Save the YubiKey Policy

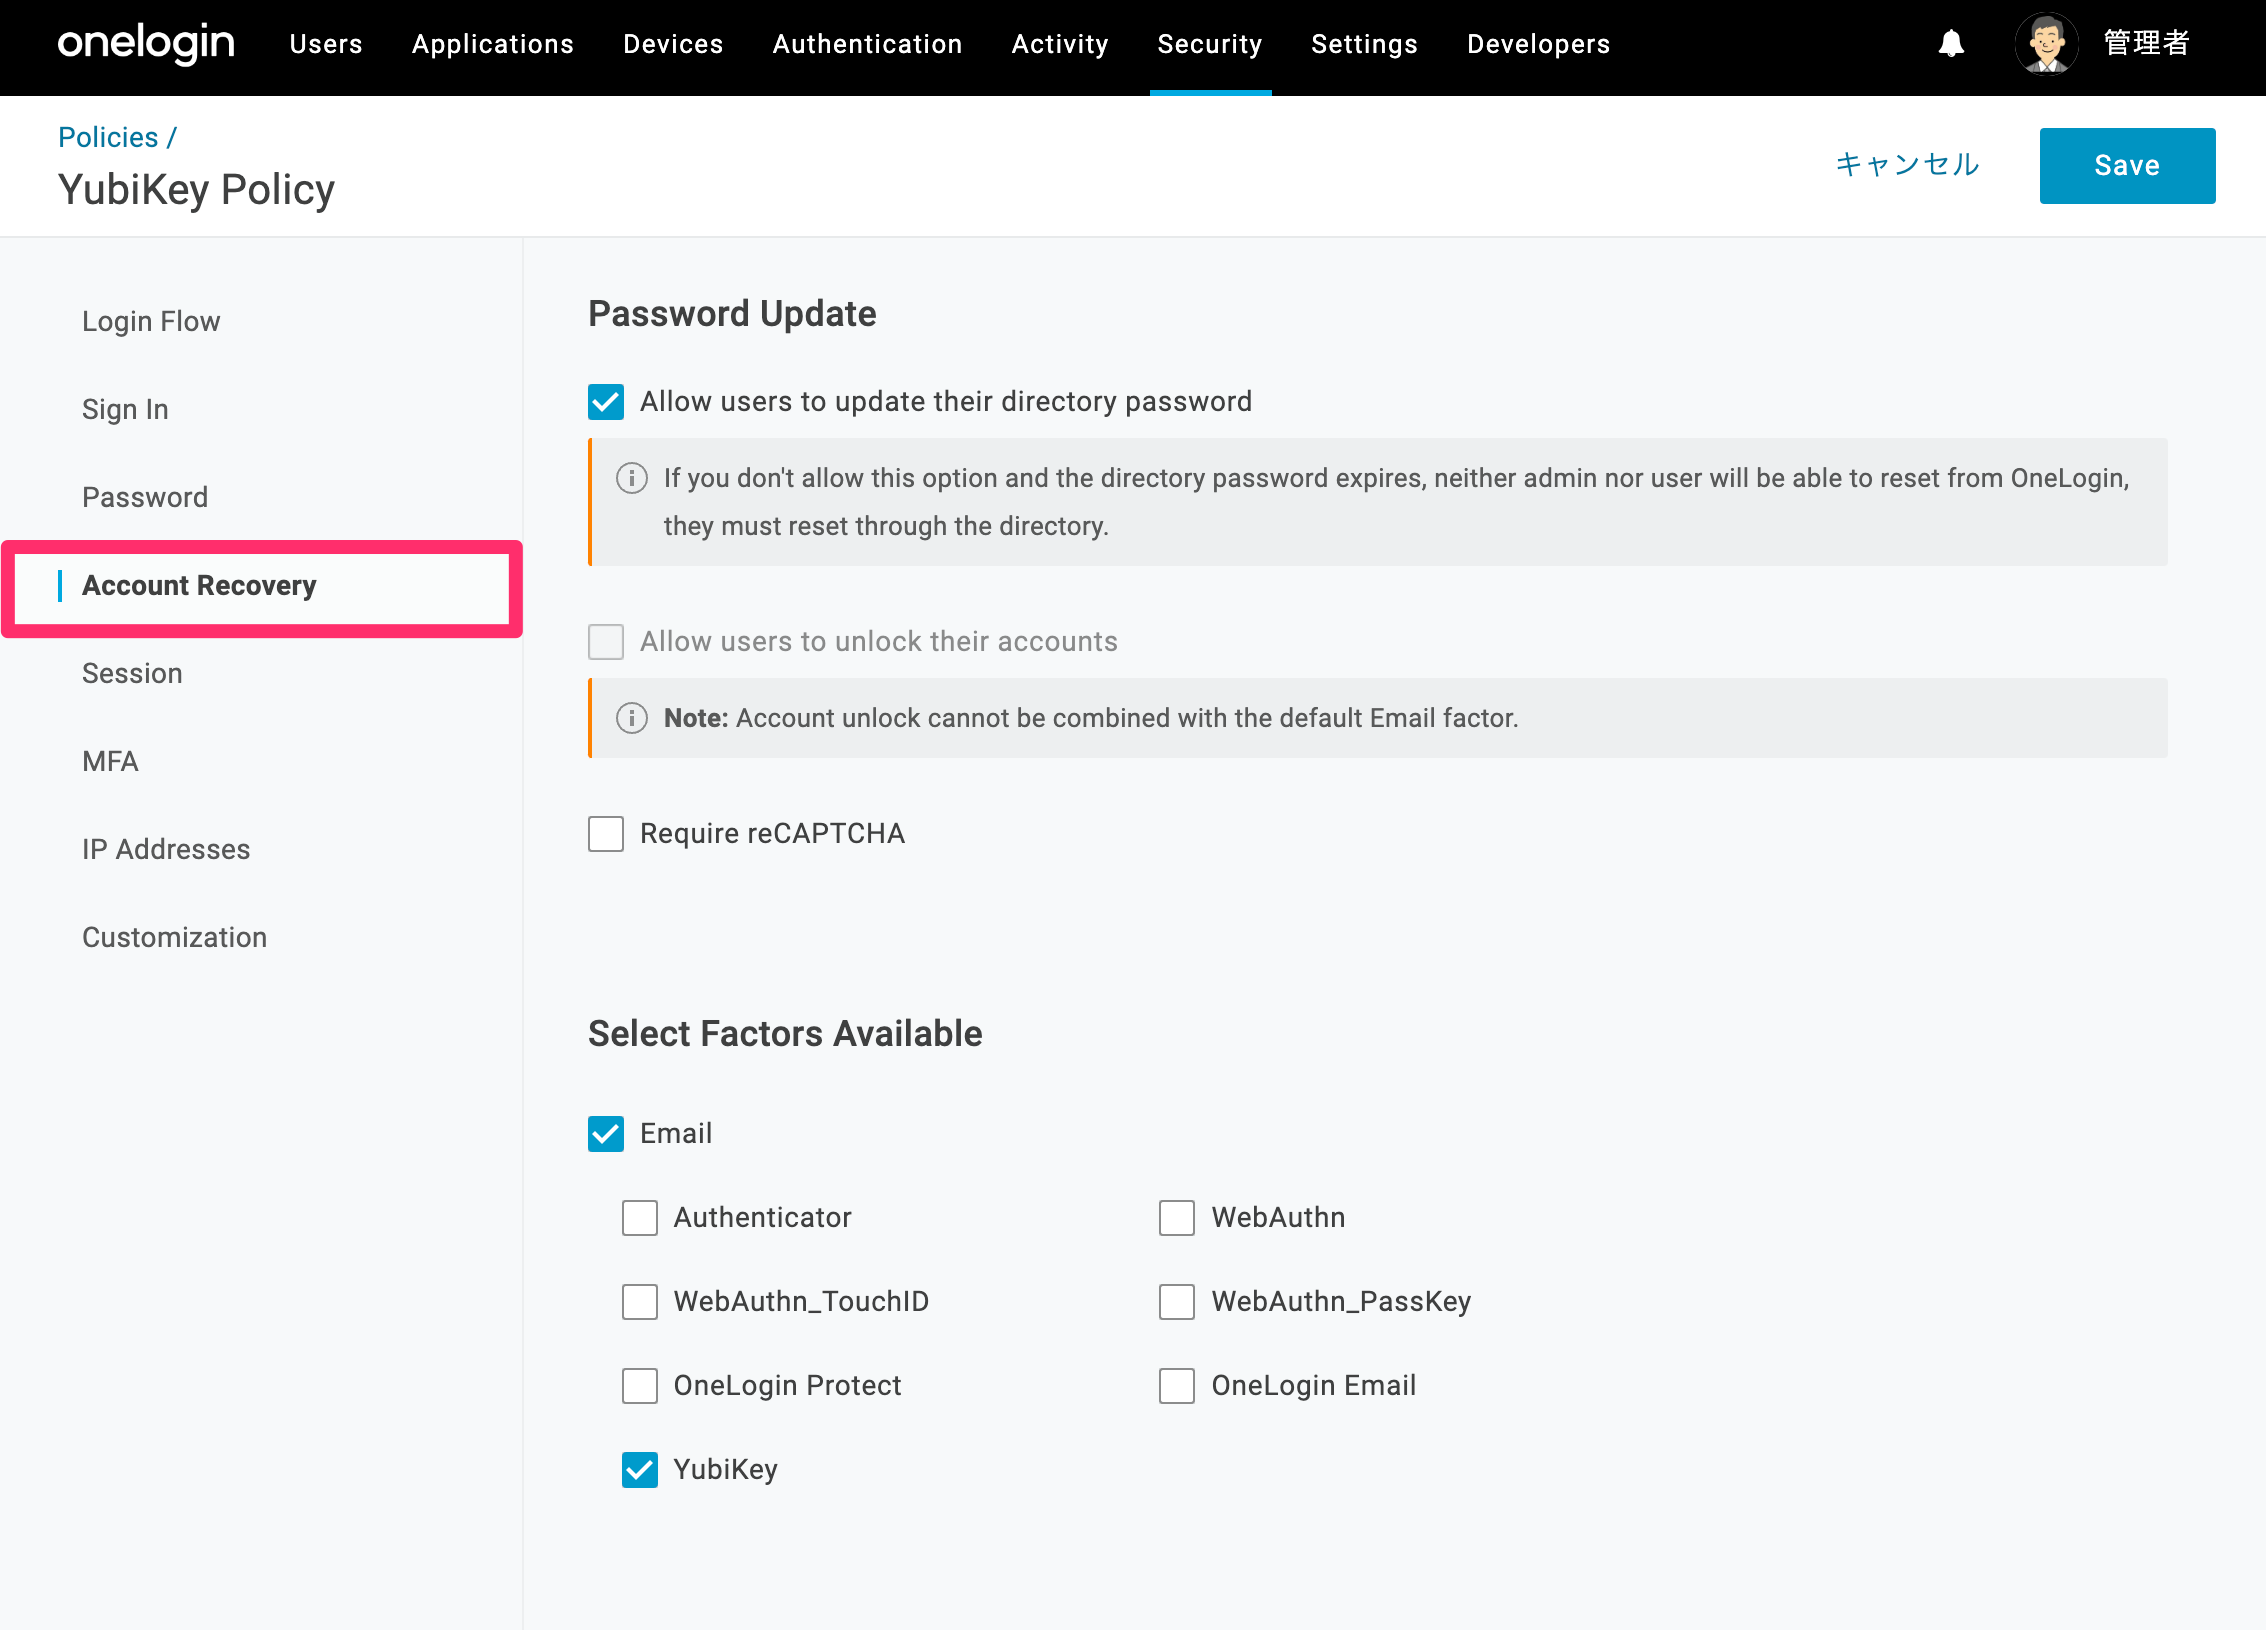(x=2127, y=166)
